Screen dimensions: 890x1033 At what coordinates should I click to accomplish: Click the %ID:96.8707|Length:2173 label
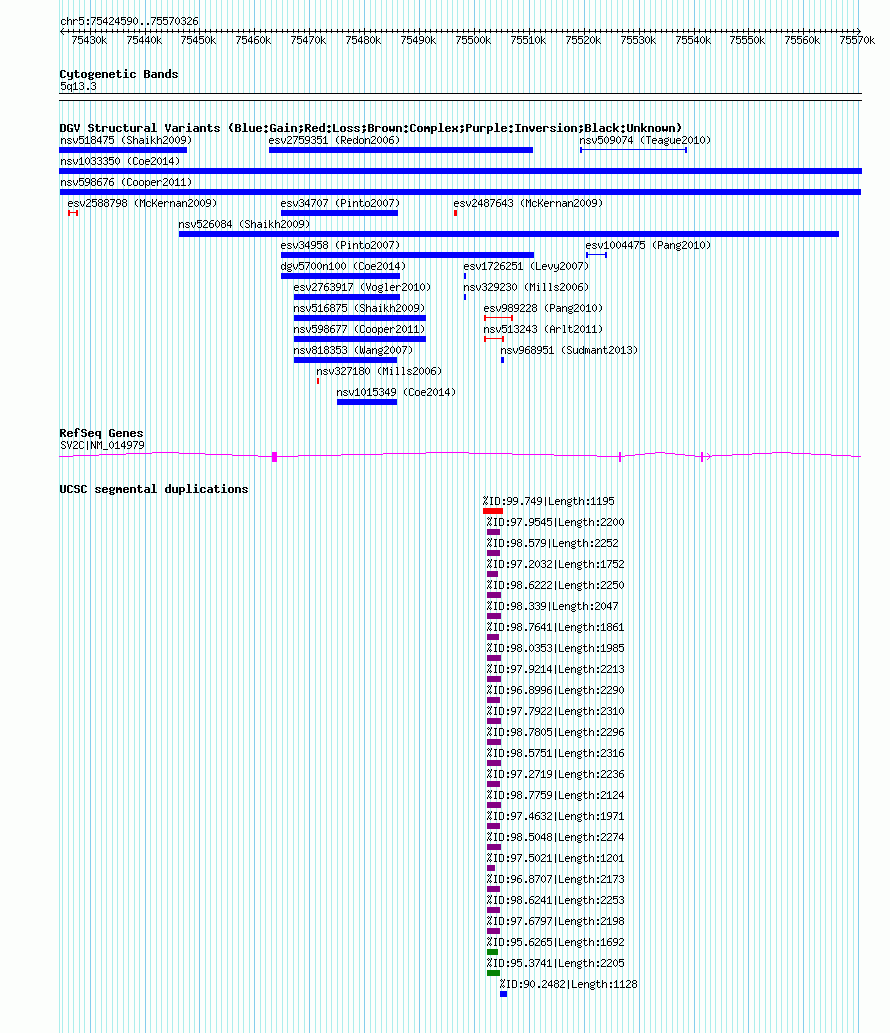(556, 880)
